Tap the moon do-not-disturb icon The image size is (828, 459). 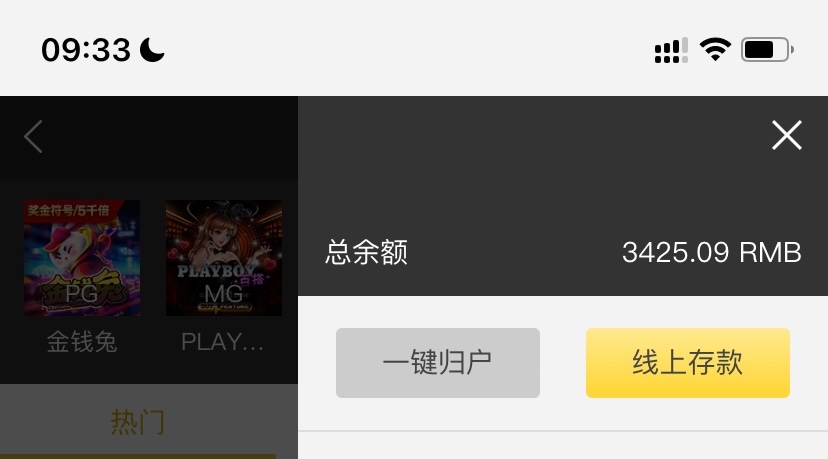[x=152, y=50]
